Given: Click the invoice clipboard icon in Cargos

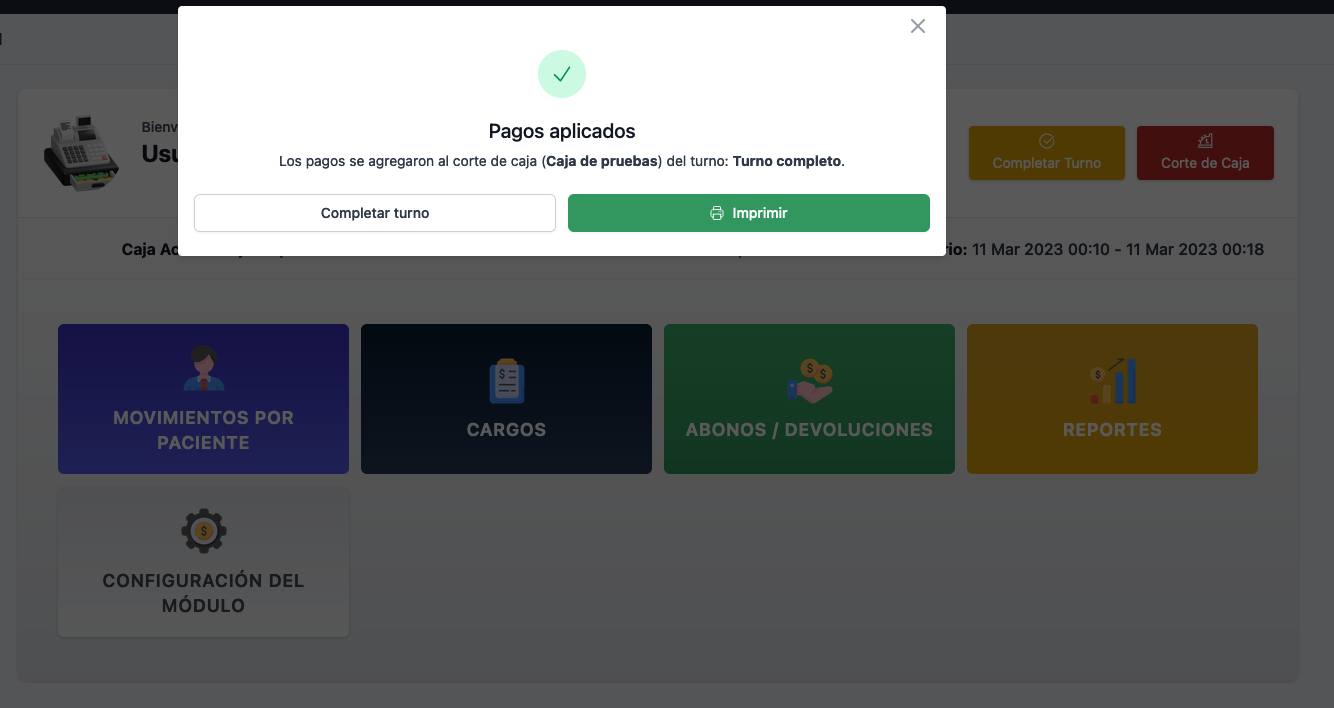Looking at the screenshot, I should (506, 380).
